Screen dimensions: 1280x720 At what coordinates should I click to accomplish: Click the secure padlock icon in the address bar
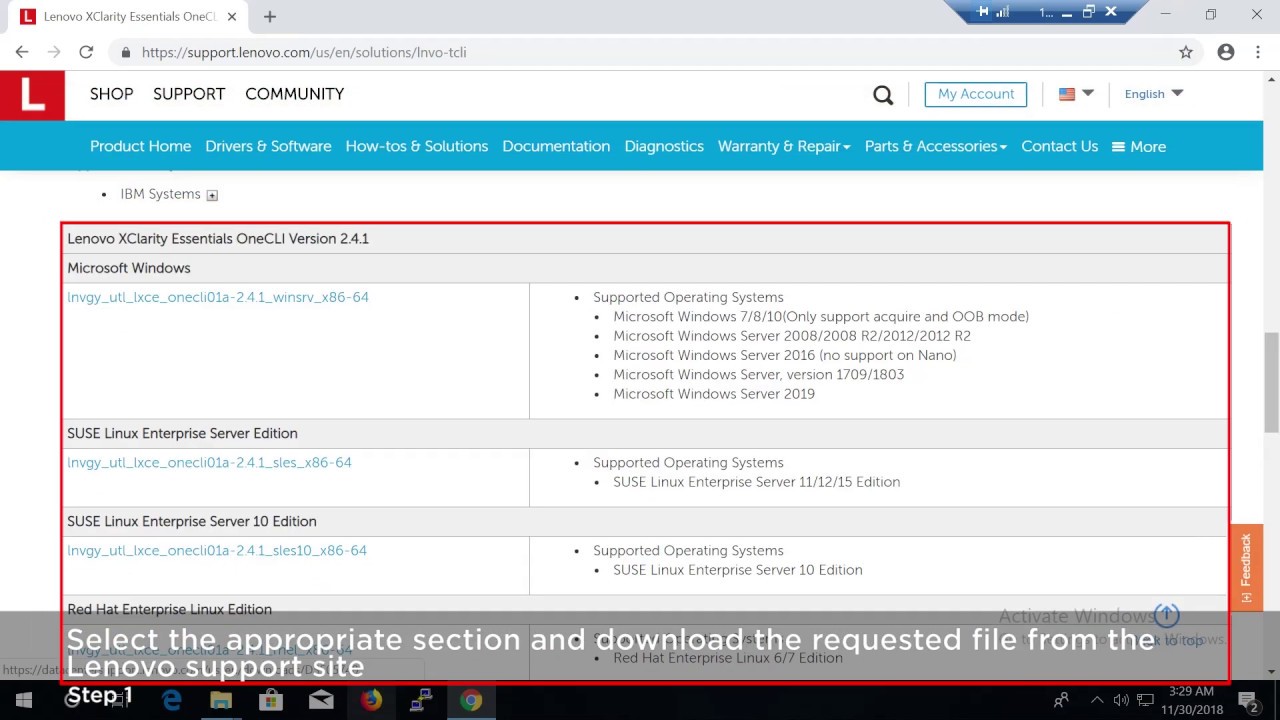[125, 52]
